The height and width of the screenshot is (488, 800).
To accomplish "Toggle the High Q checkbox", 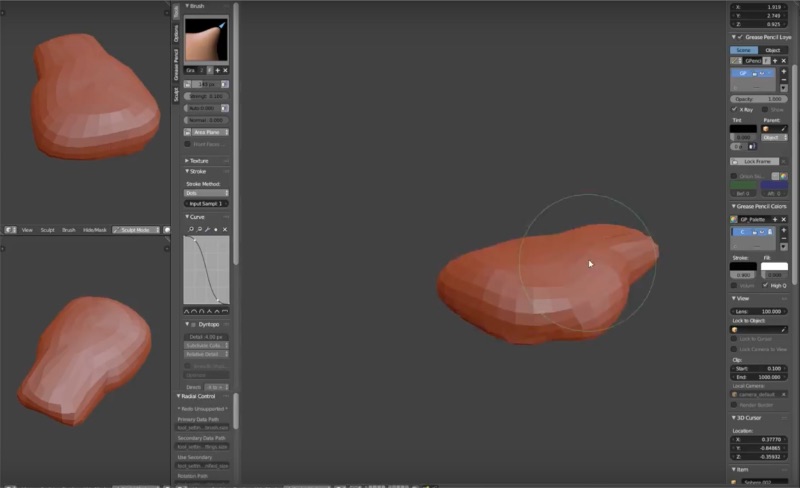I will coord(765,285).
